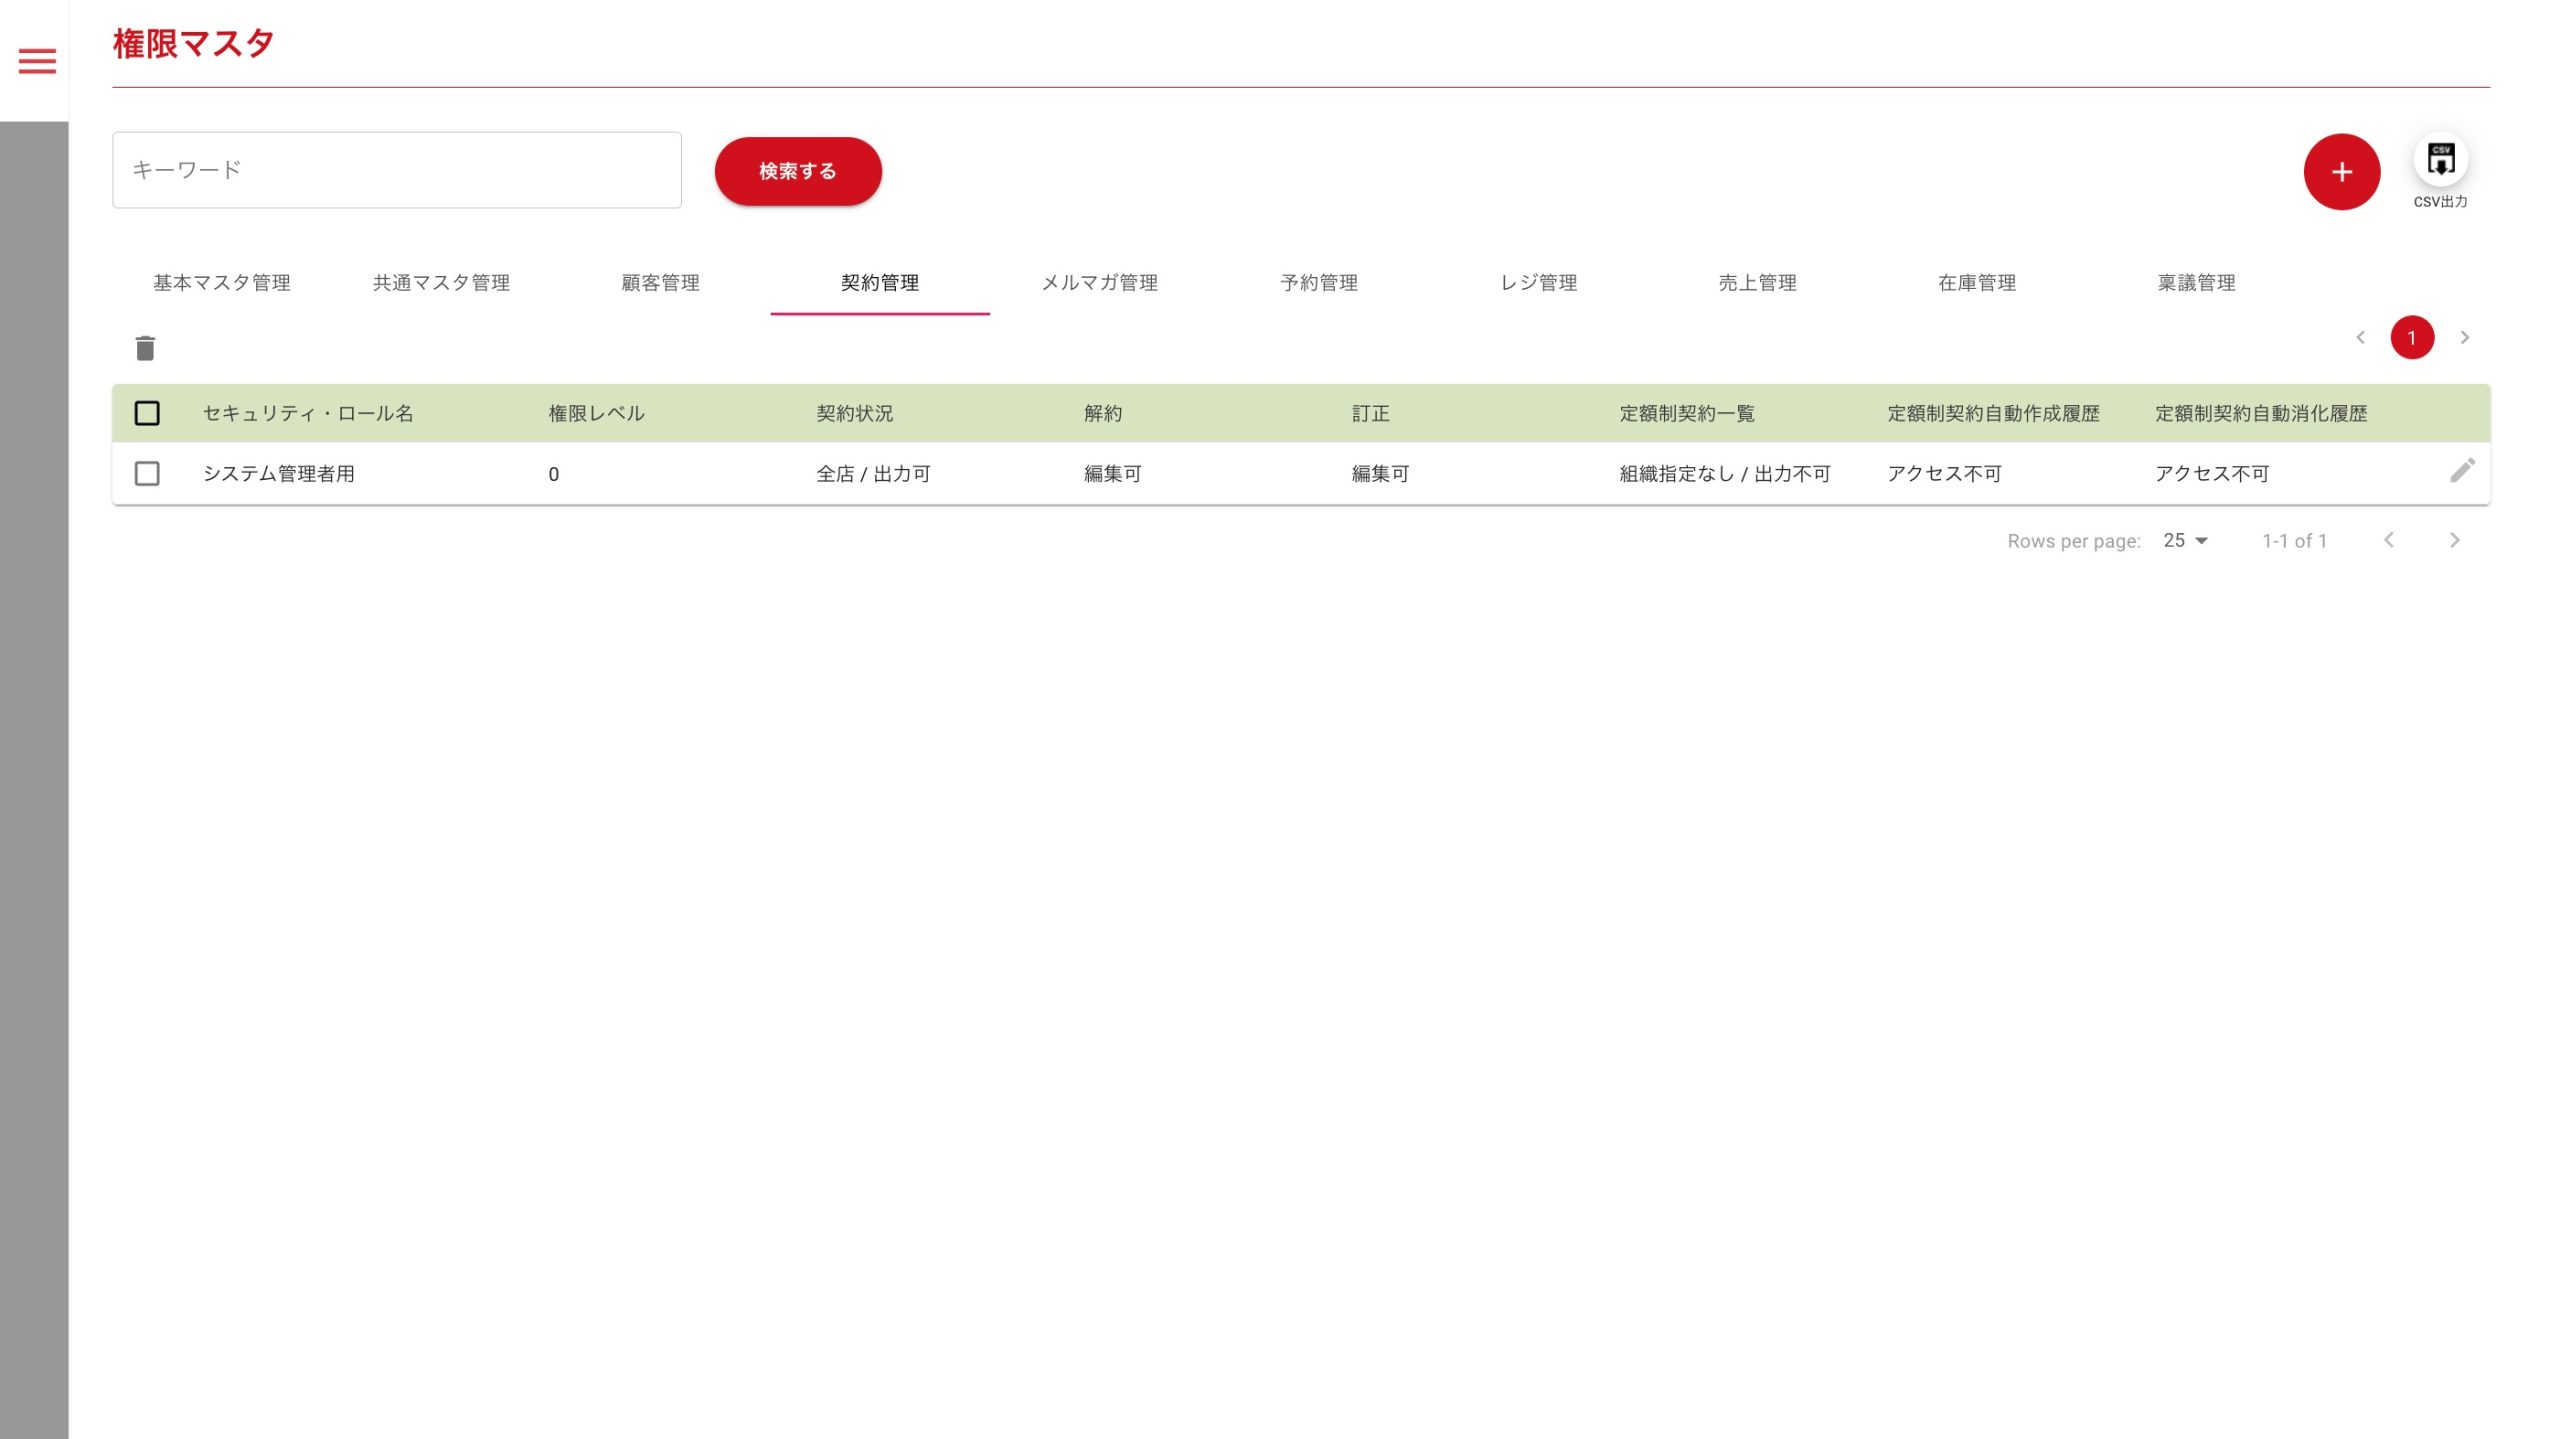
Task: Open the hamburger menu
Action: tap(37, 61)
